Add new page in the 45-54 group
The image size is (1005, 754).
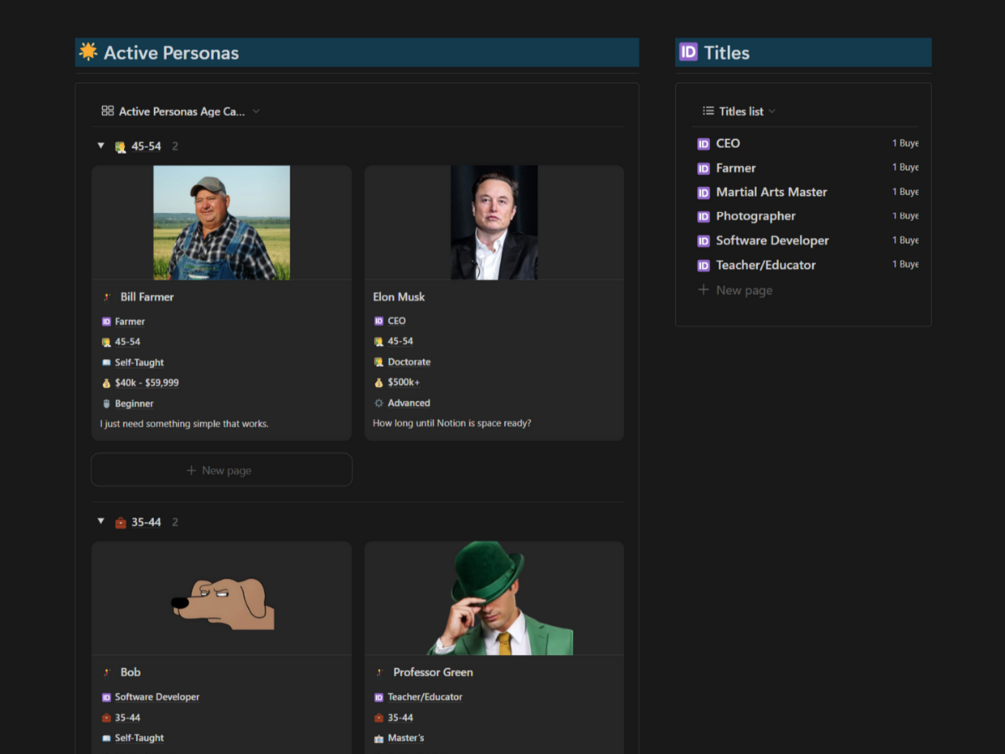(222, 470)
